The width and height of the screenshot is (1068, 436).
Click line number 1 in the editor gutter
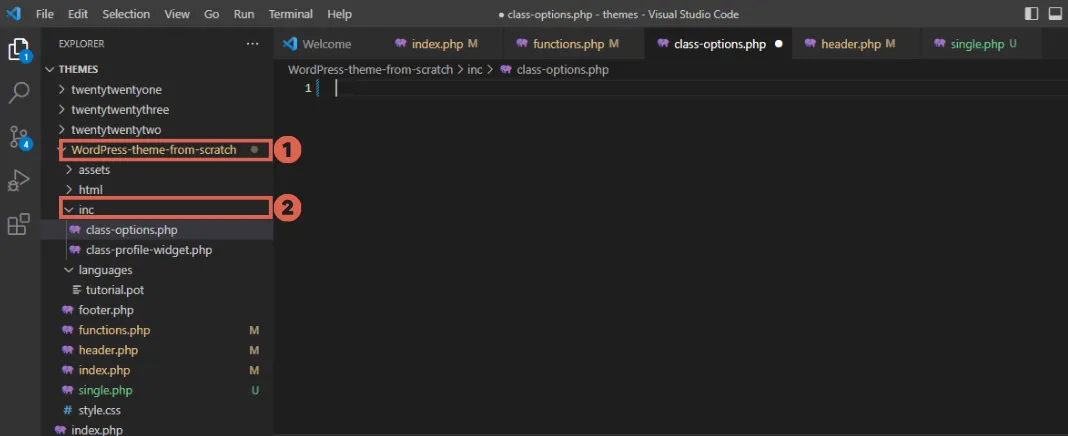(308, 88)
